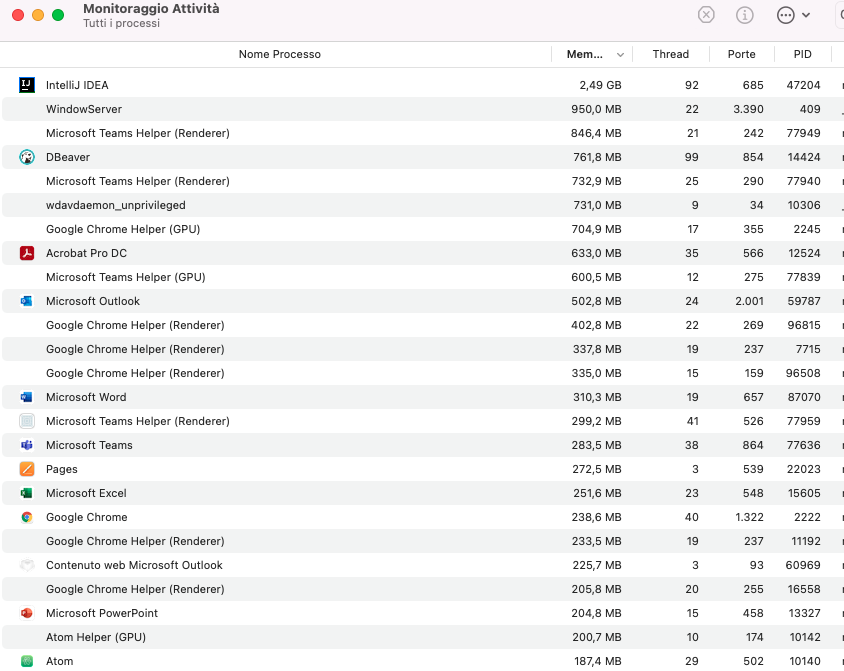Click the Atom app icon

pos(26,661)
